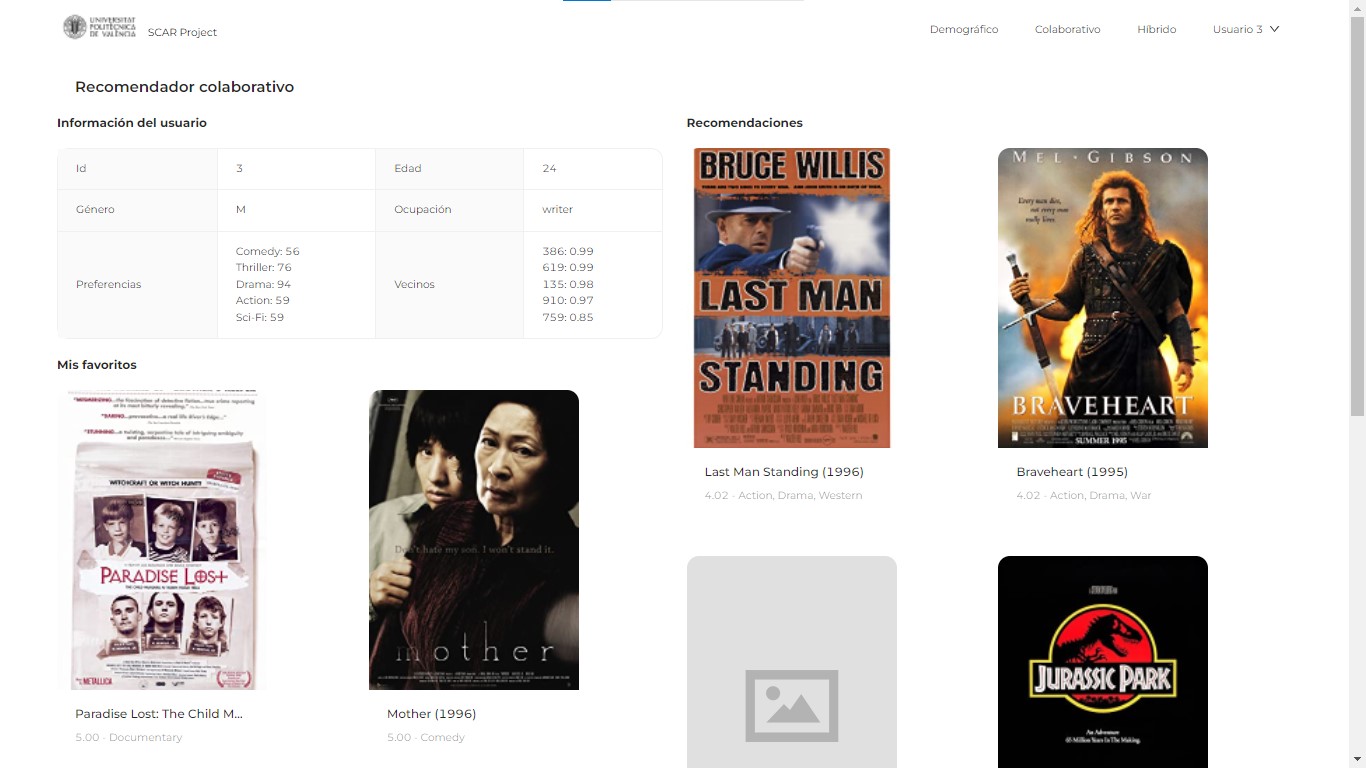Expand the Usuario 3 dropdown

(x=1246, y=29)
